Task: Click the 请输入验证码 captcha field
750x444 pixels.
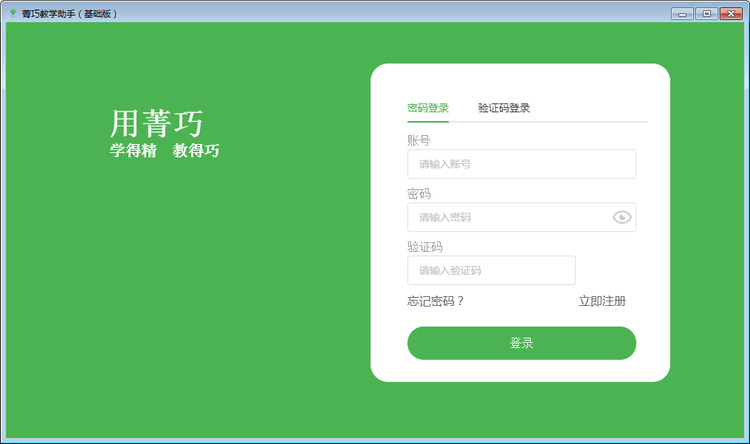Action: click(x=491, y=270)
